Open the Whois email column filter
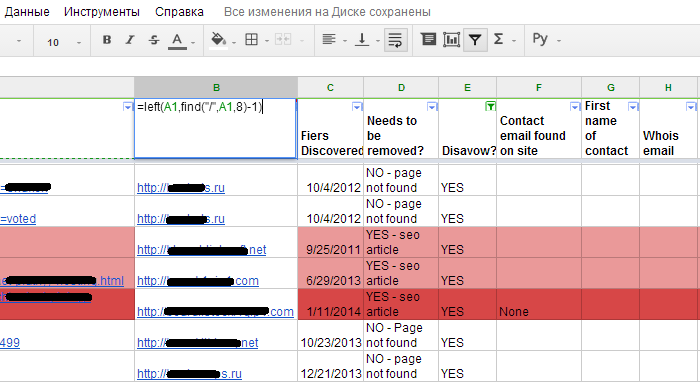Viewport: 700px width, 382px height. (x=691, y=107)
